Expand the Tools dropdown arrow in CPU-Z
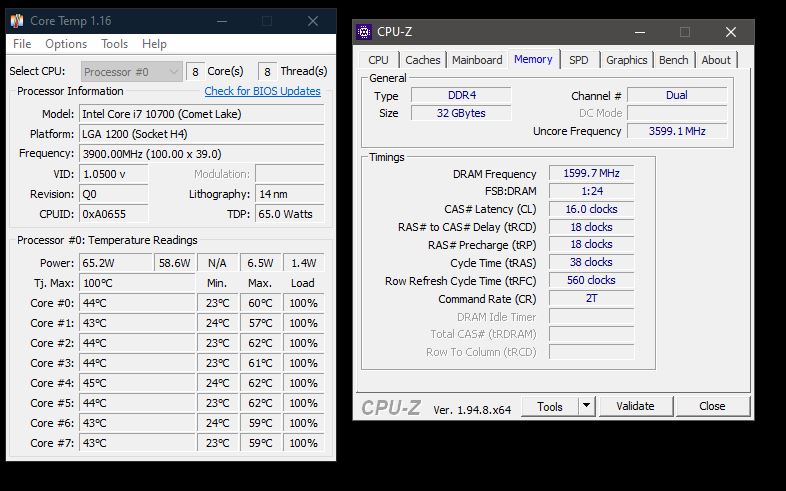786x491 pixels. pyautogui.click(x=586, y=406)
